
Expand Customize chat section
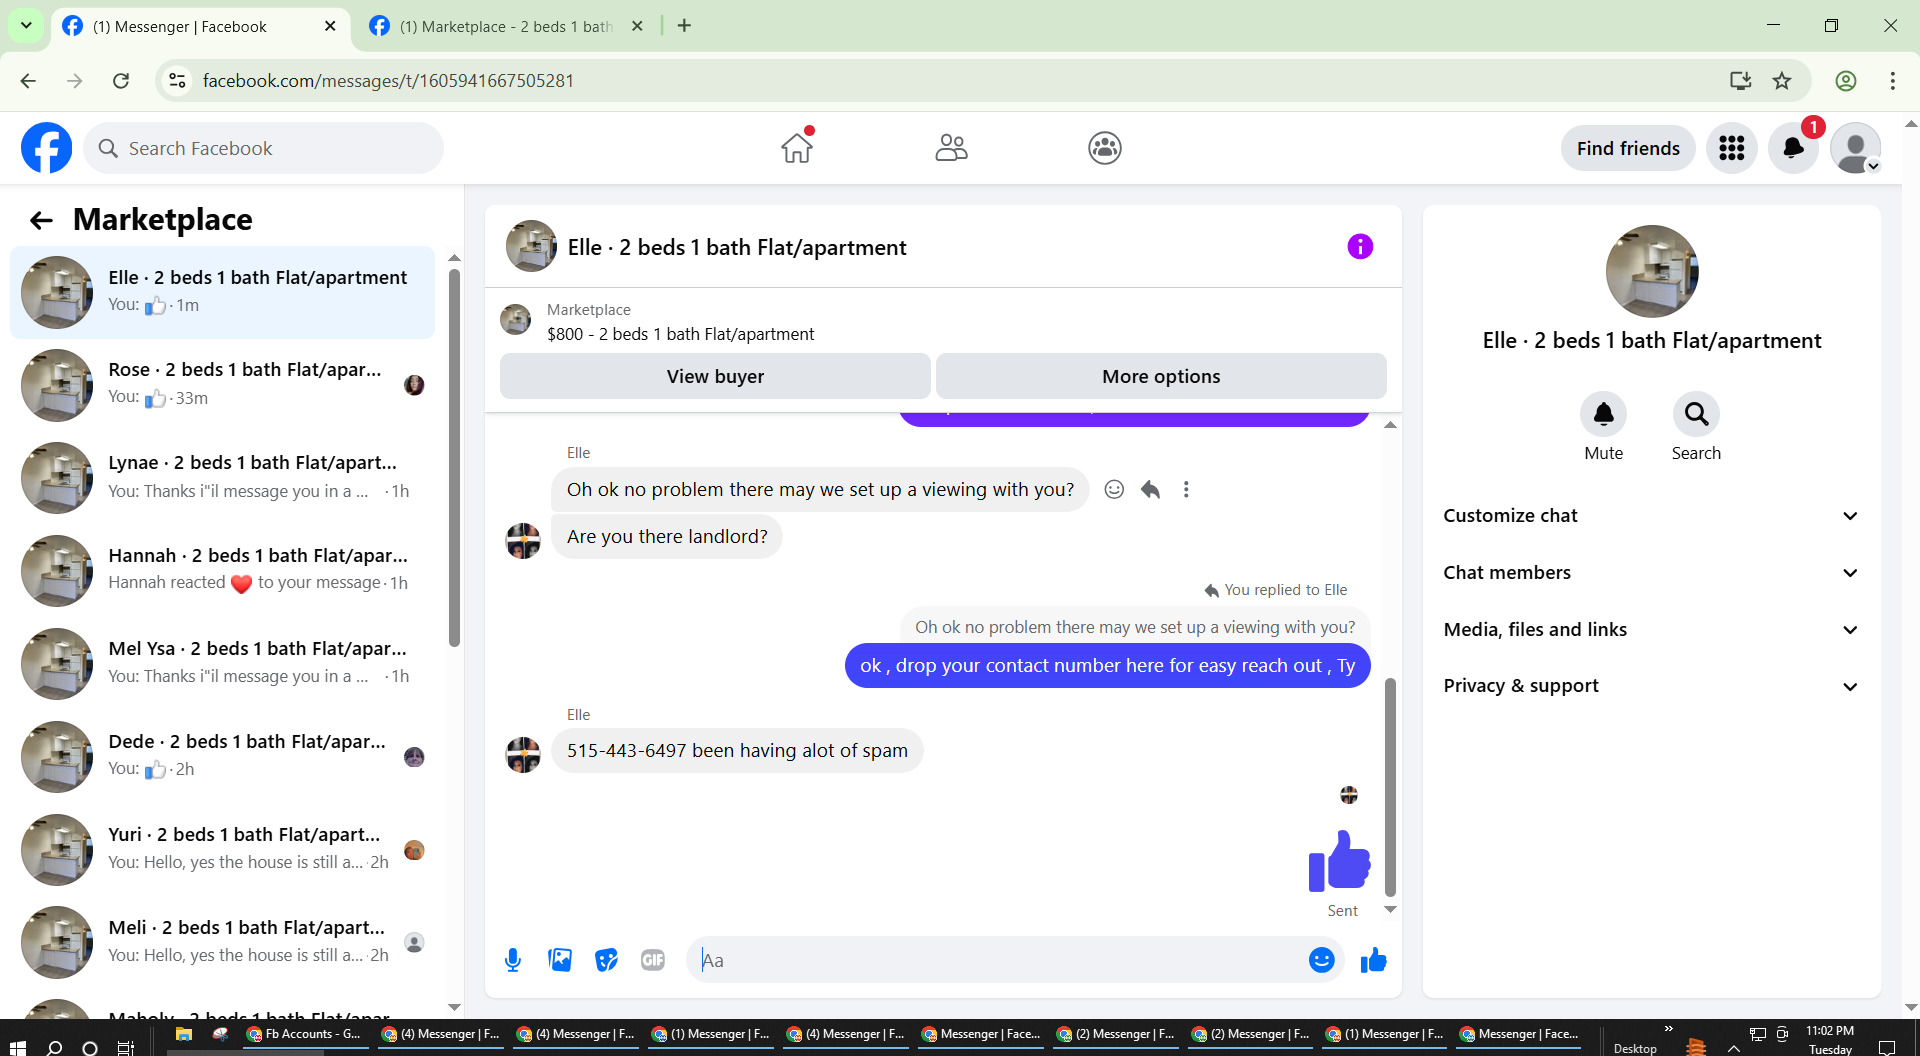pos(1651,516)
